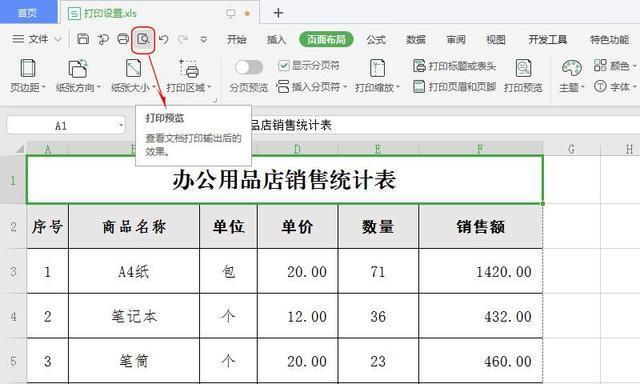Open the 主题 themes dropdown

[x=572, y=75]
